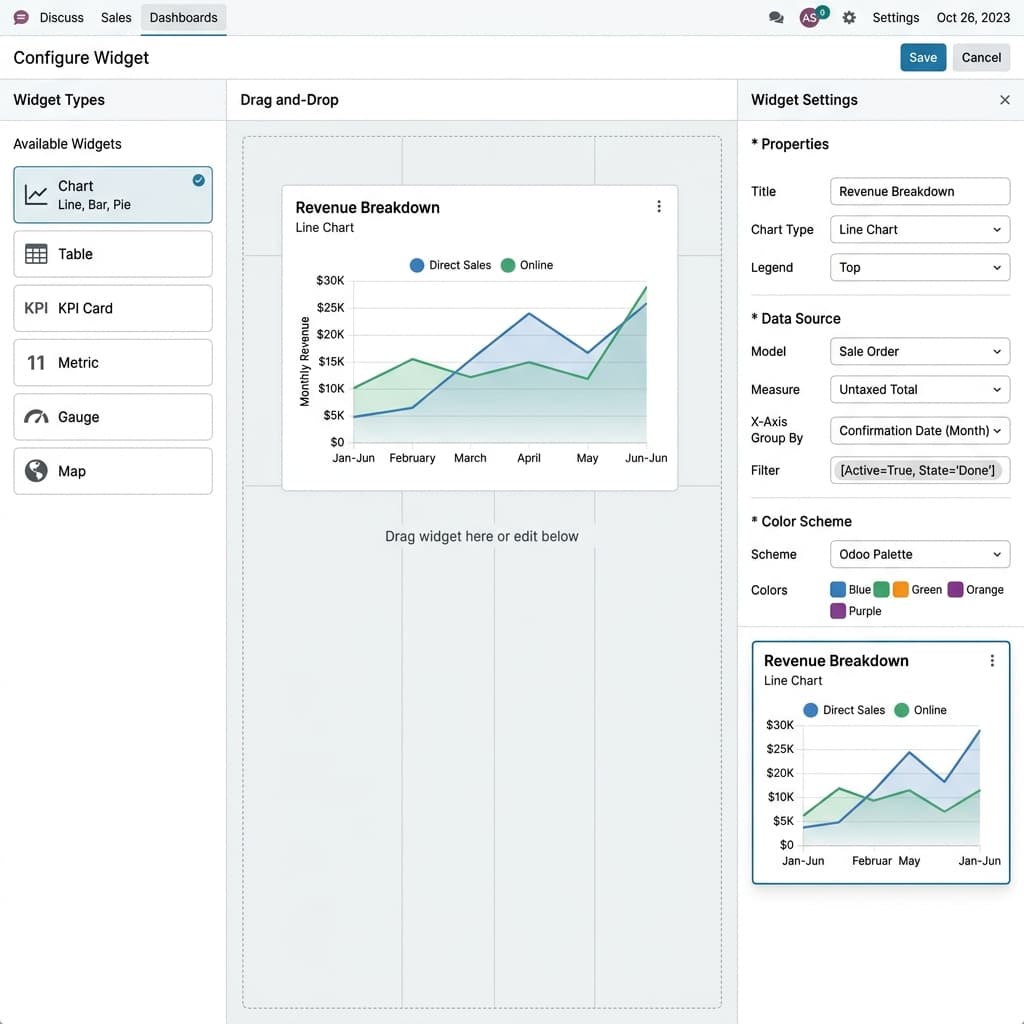1024x1024 pixels.
Task: Open the Chart Type dropdown
Action: point(920,229)
